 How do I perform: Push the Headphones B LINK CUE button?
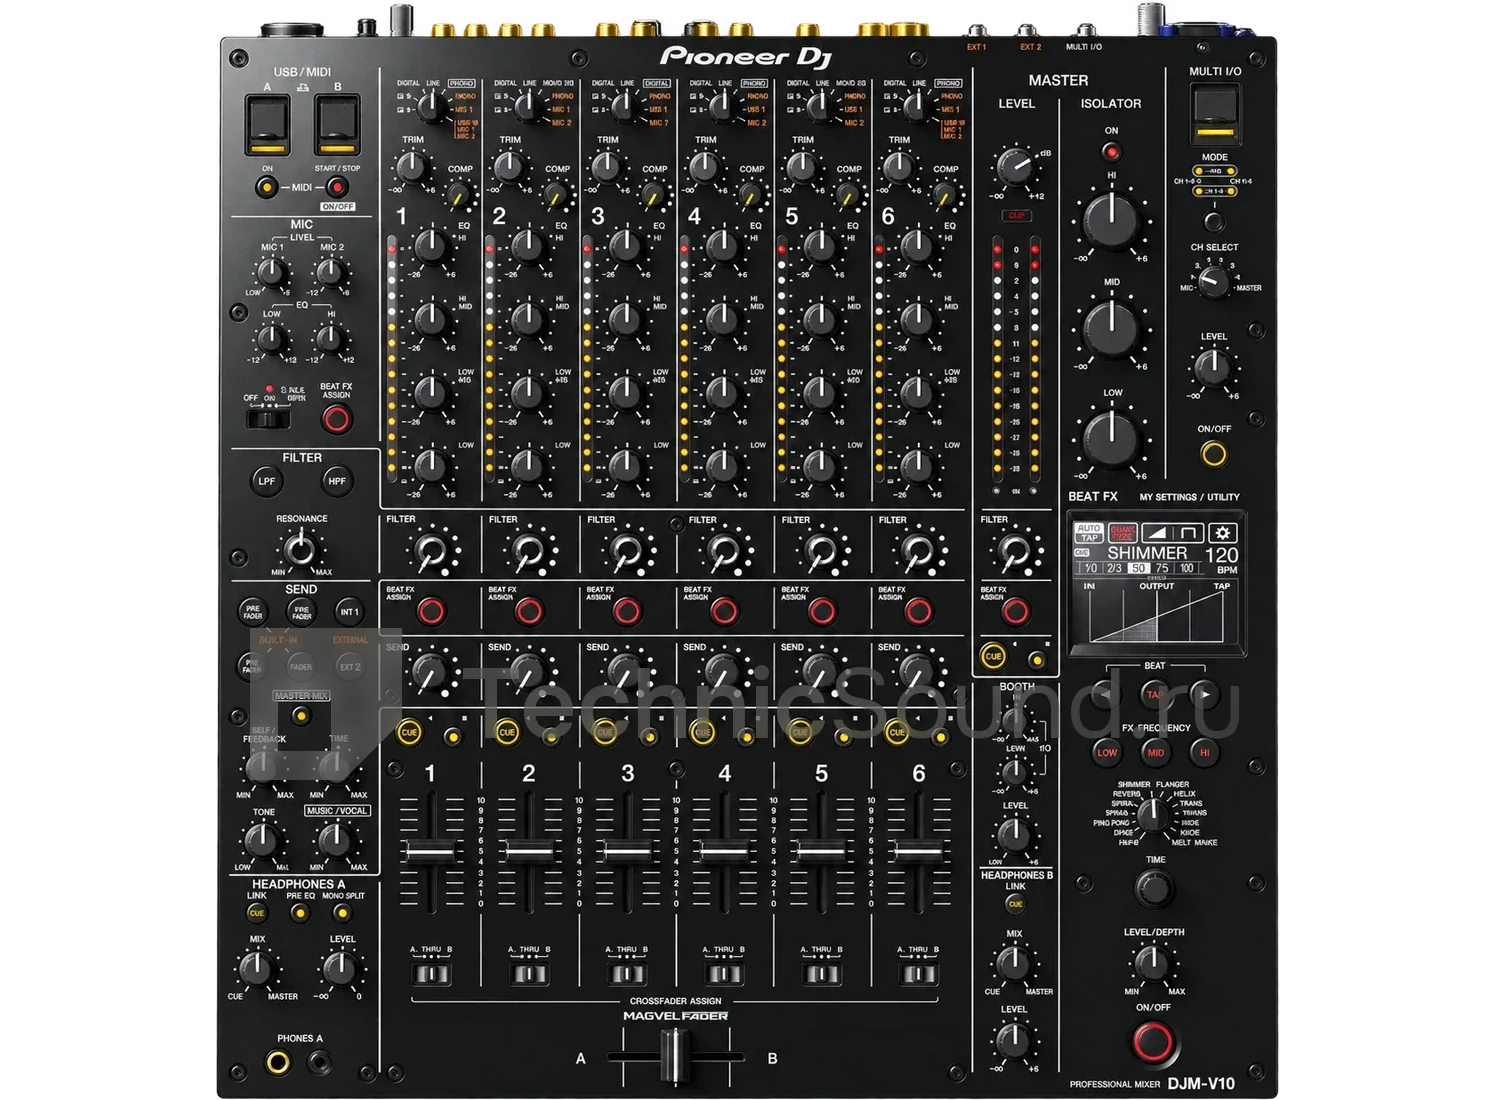click(x=1015, y=904)
